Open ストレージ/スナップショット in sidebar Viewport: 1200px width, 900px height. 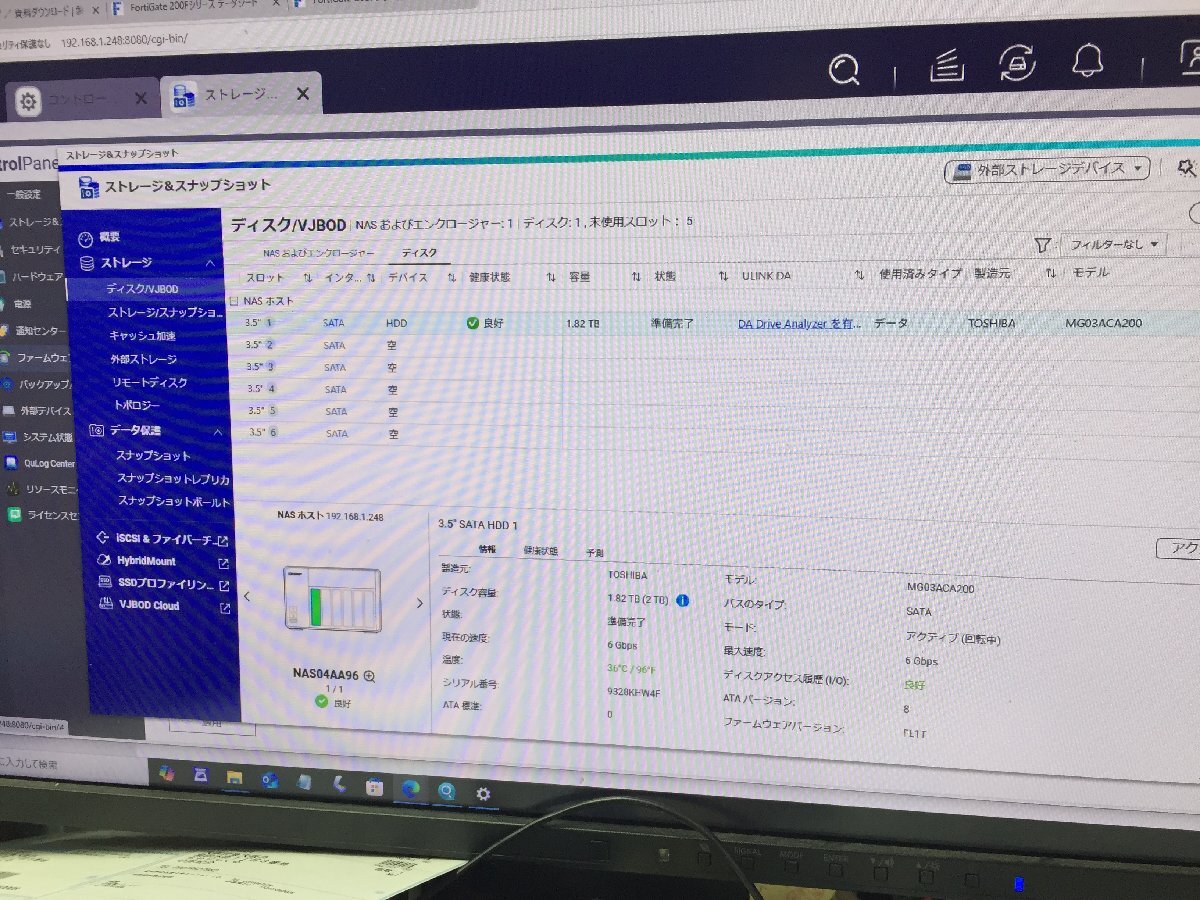166,312
